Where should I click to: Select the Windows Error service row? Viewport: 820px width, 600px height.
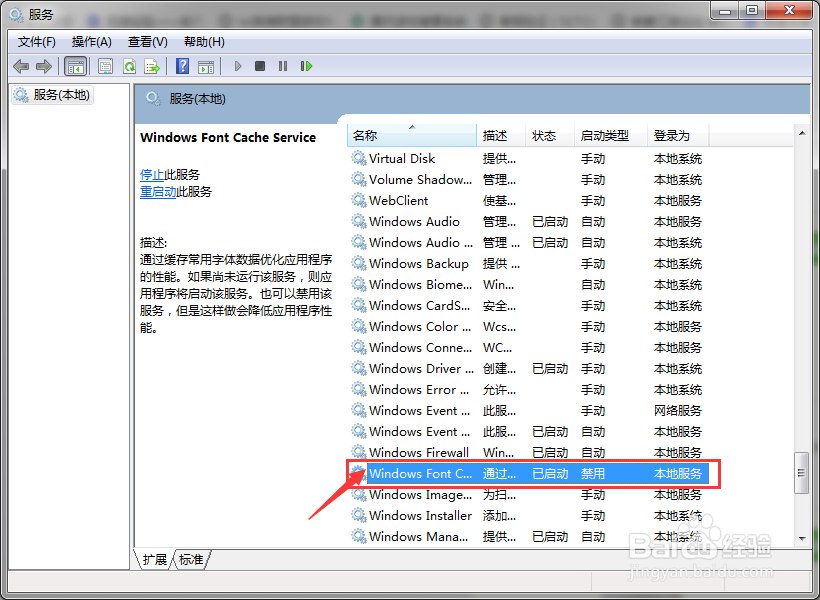click(528, 390)
